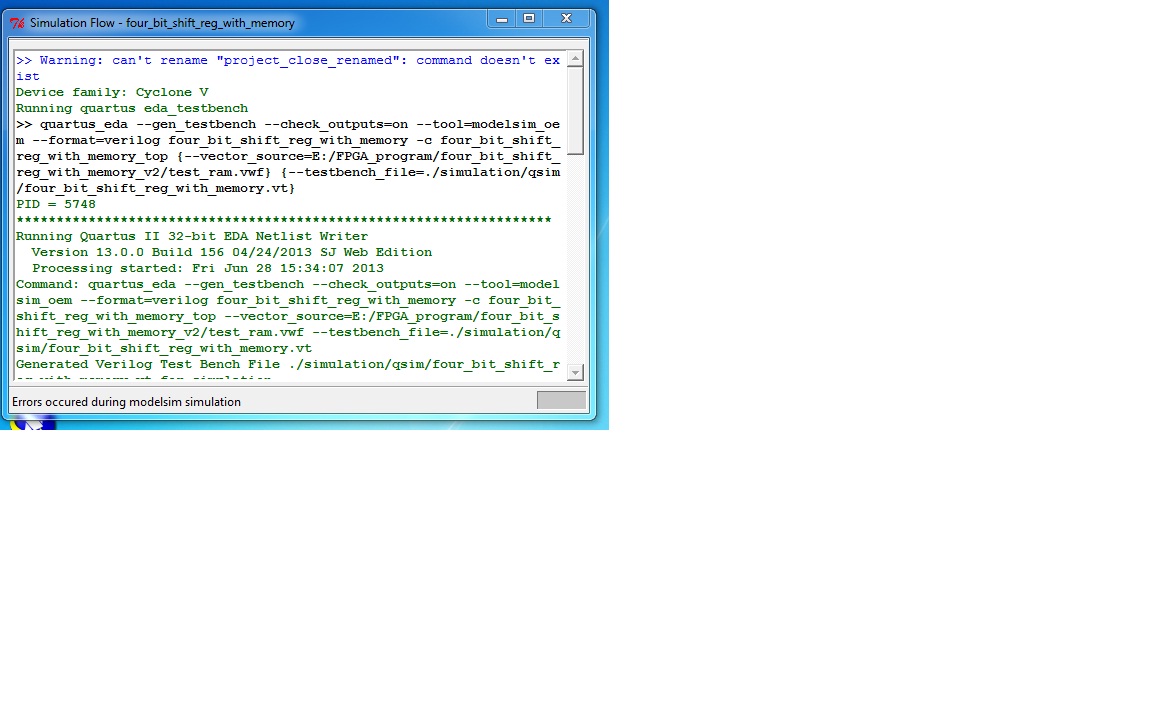Click the 'Command: quartus_eda --gen_testbench' line
This screenshot has height=720, width=1152.
coord(288,317)
